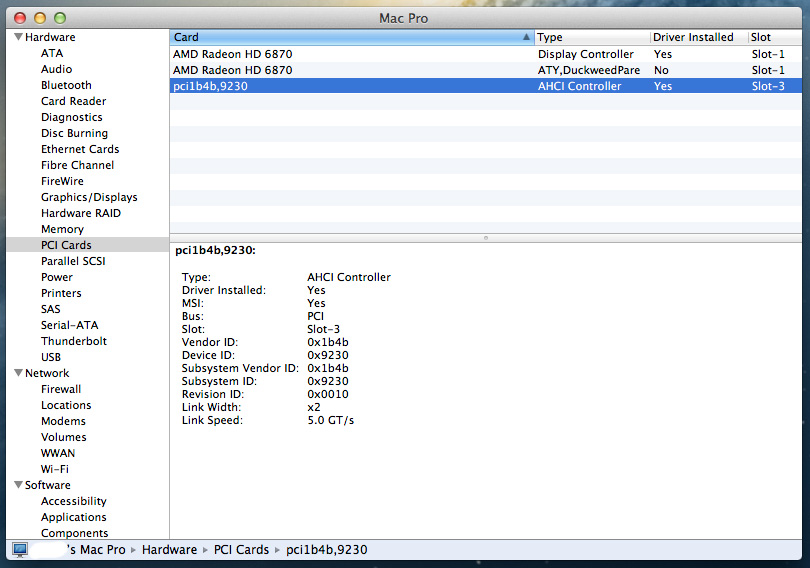Open Locations under Network
This screenshot has height=568, width=810.
(x=66, y=405)
